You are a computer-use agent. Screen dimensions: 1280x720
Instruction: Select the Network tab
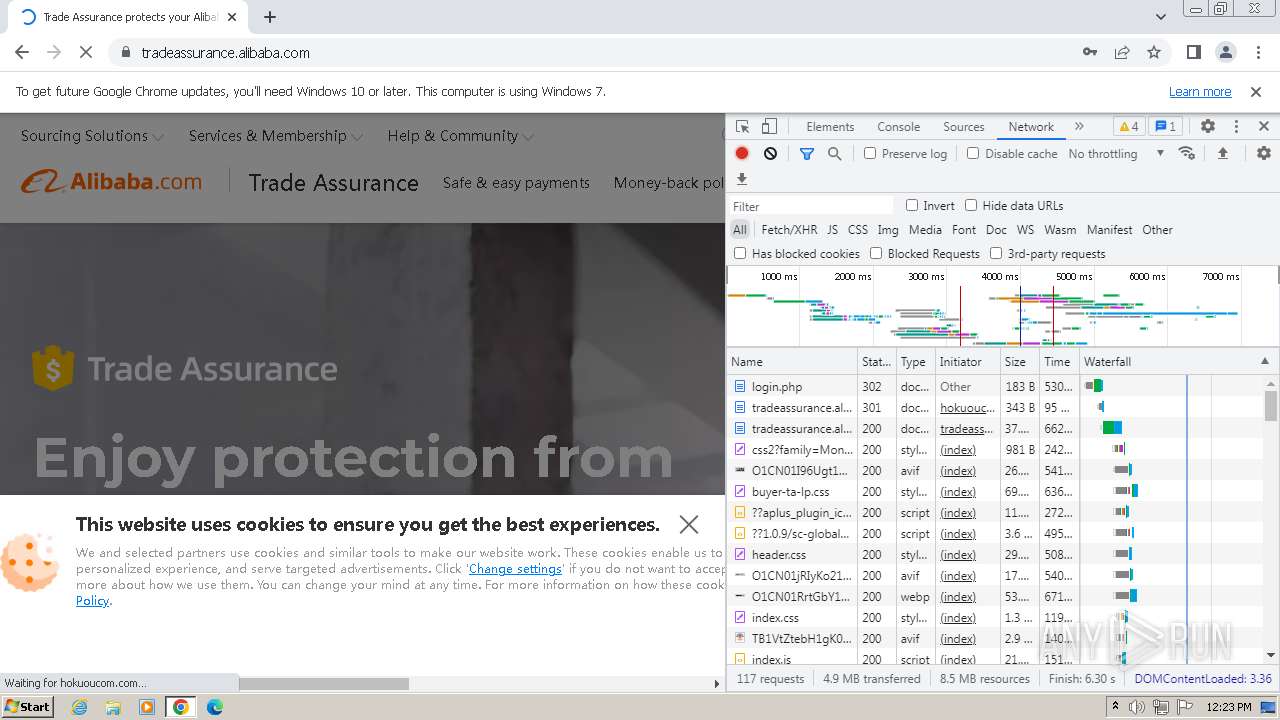pos(1031,127)
